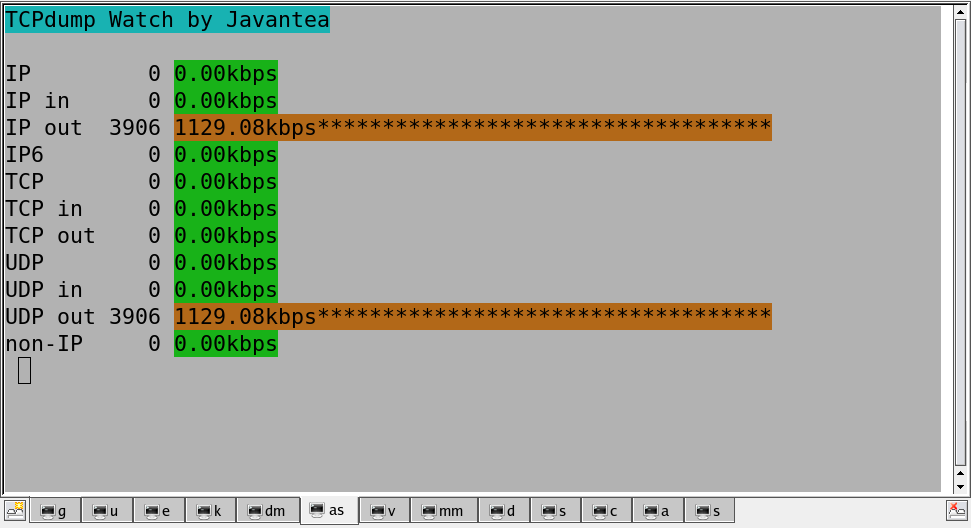The image size is (971, 528).
Task: Click the "UDP out" row label
Action: click(x=50, y=317)
